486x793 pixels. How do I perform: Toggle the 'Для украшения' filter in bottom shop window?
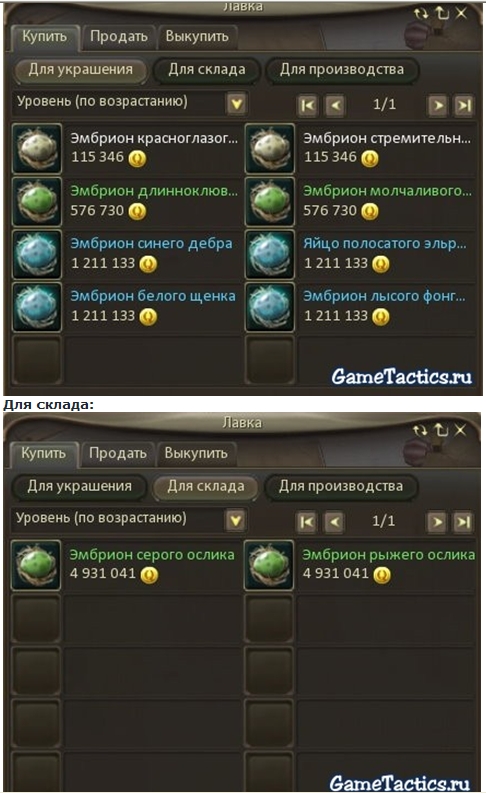[79, 487]
